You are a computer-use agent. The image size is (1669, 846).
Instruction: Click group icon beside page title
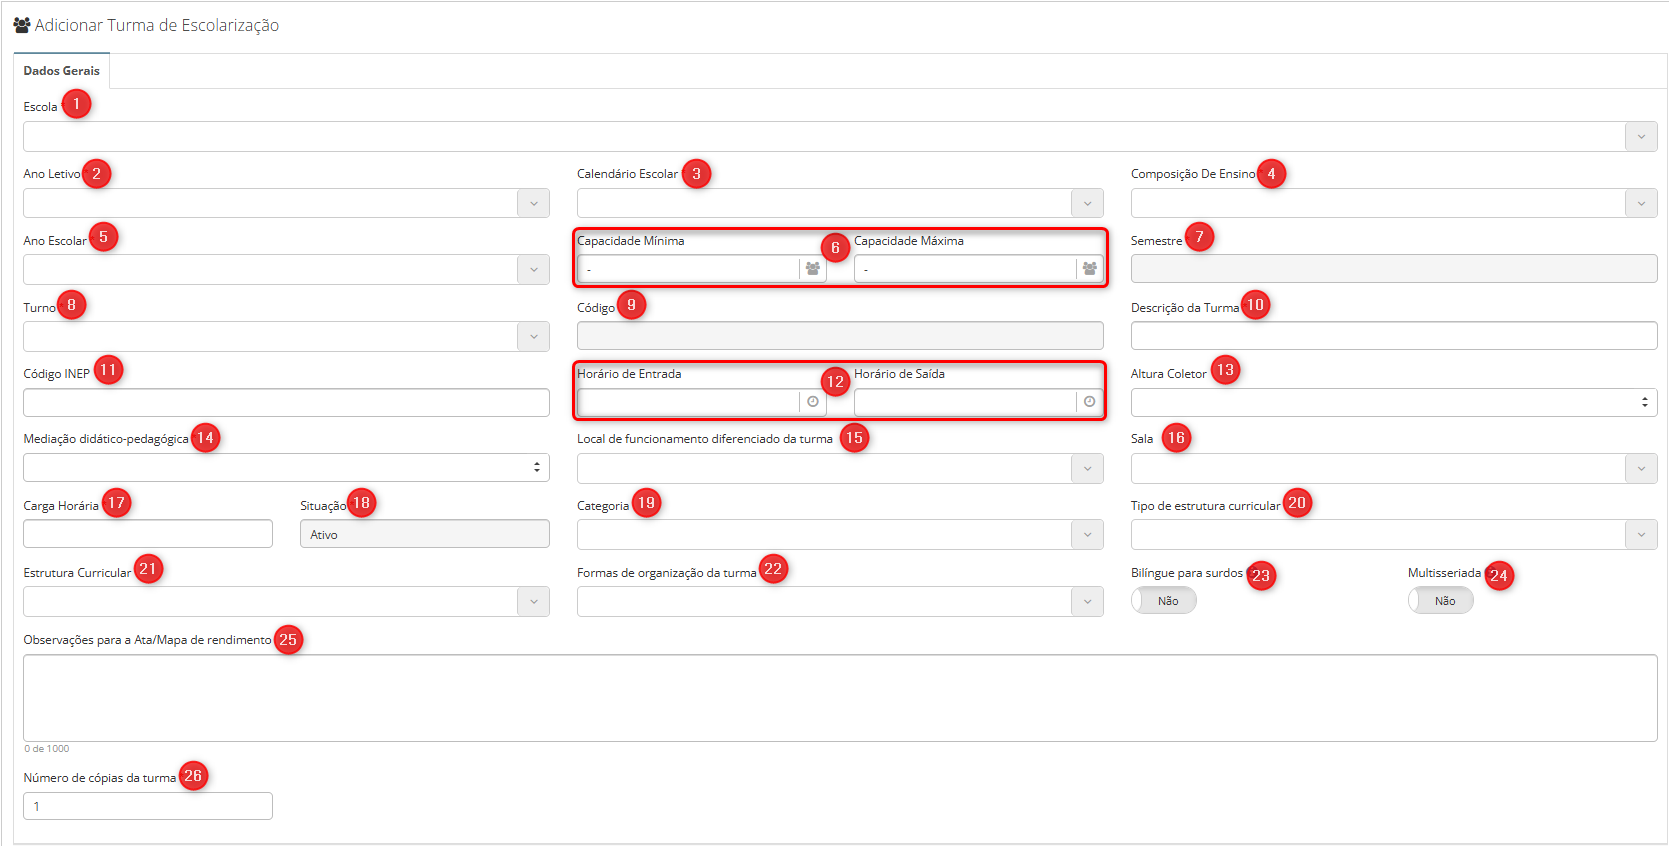click(x=21, y=25)
